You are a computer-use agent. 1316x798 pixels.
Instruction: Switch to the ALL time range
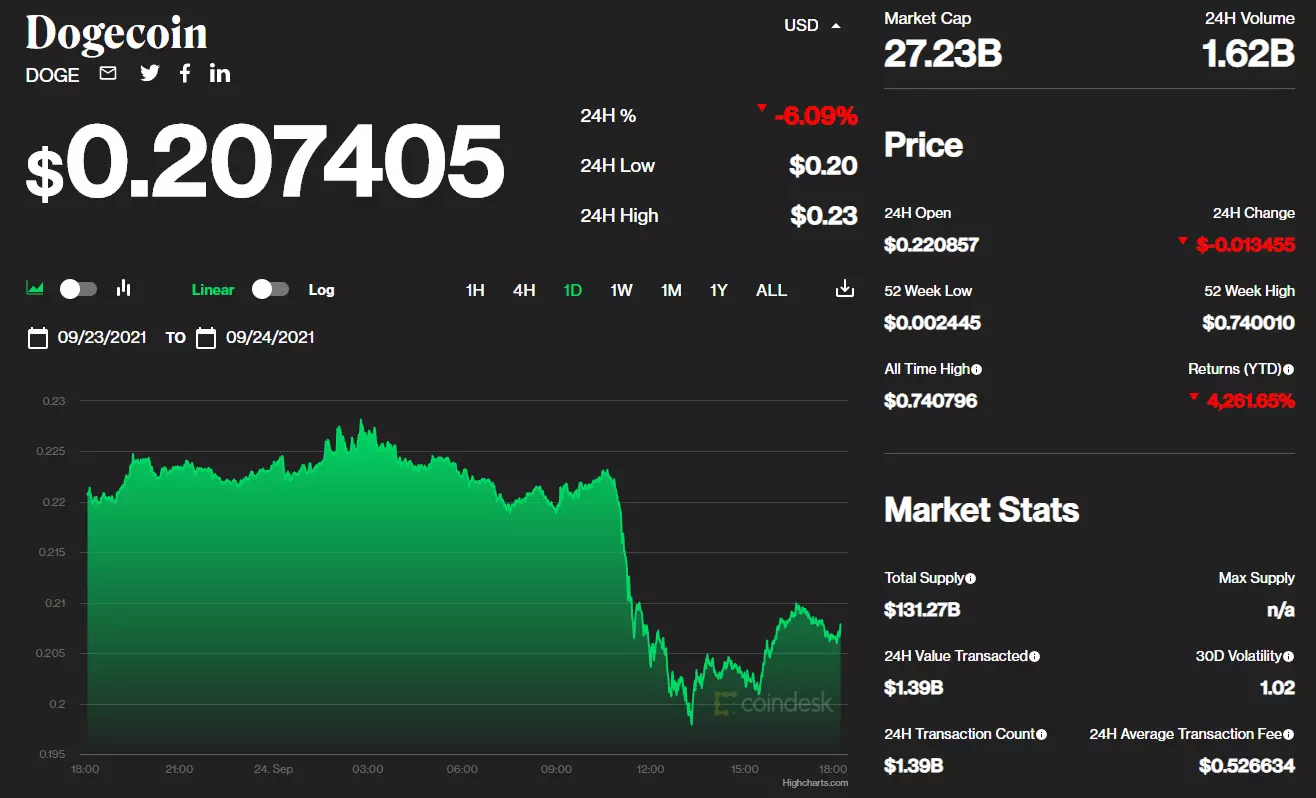[x=771, y=290]
